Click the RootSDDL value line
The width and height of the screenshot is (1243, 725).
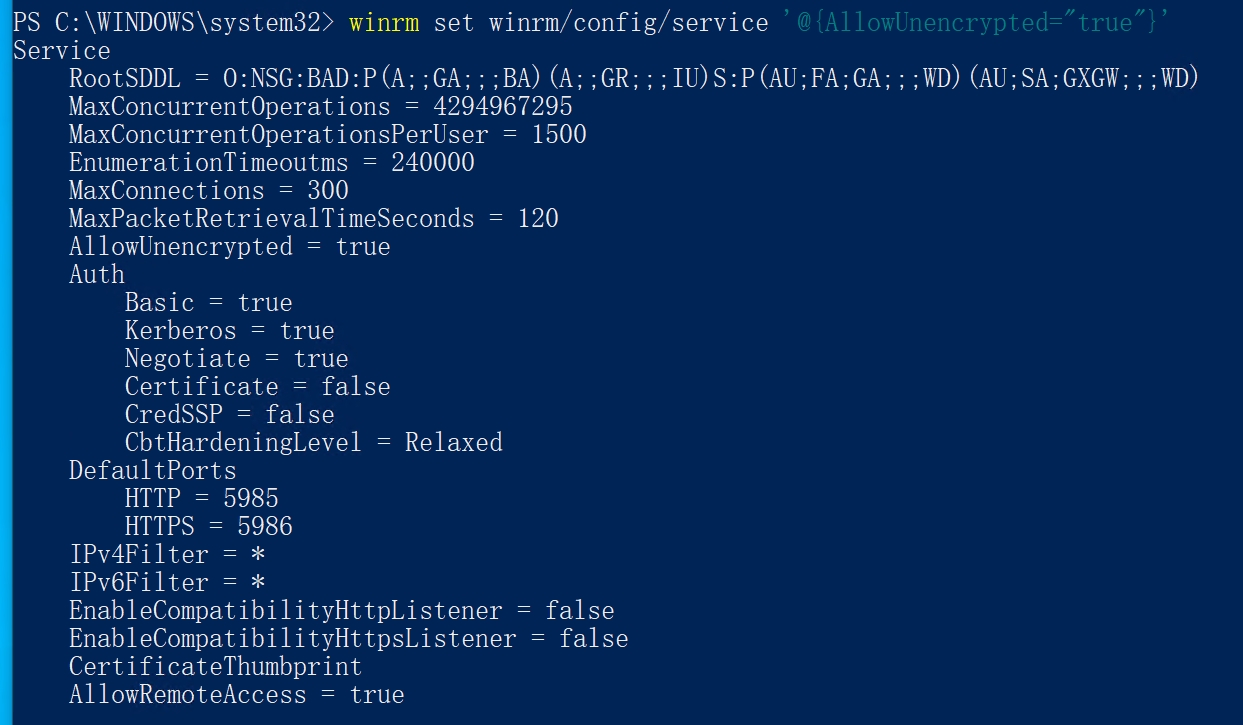click(x=633, y=78)
